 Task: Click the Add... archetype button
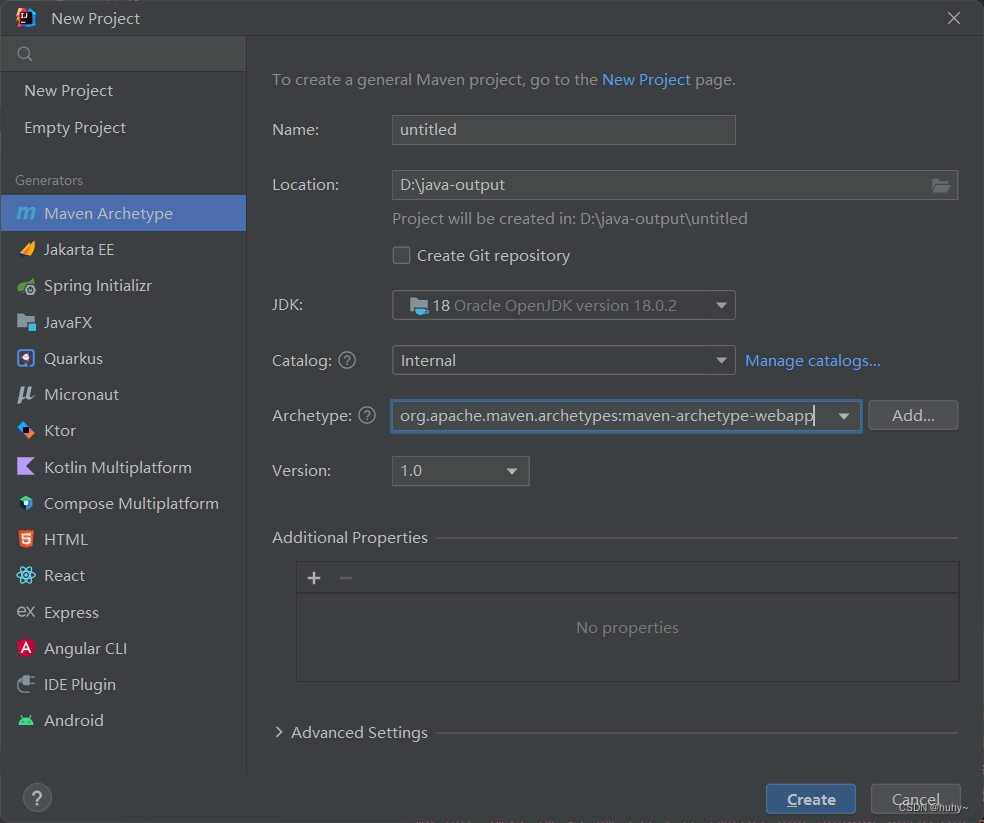tap(913, 415)
